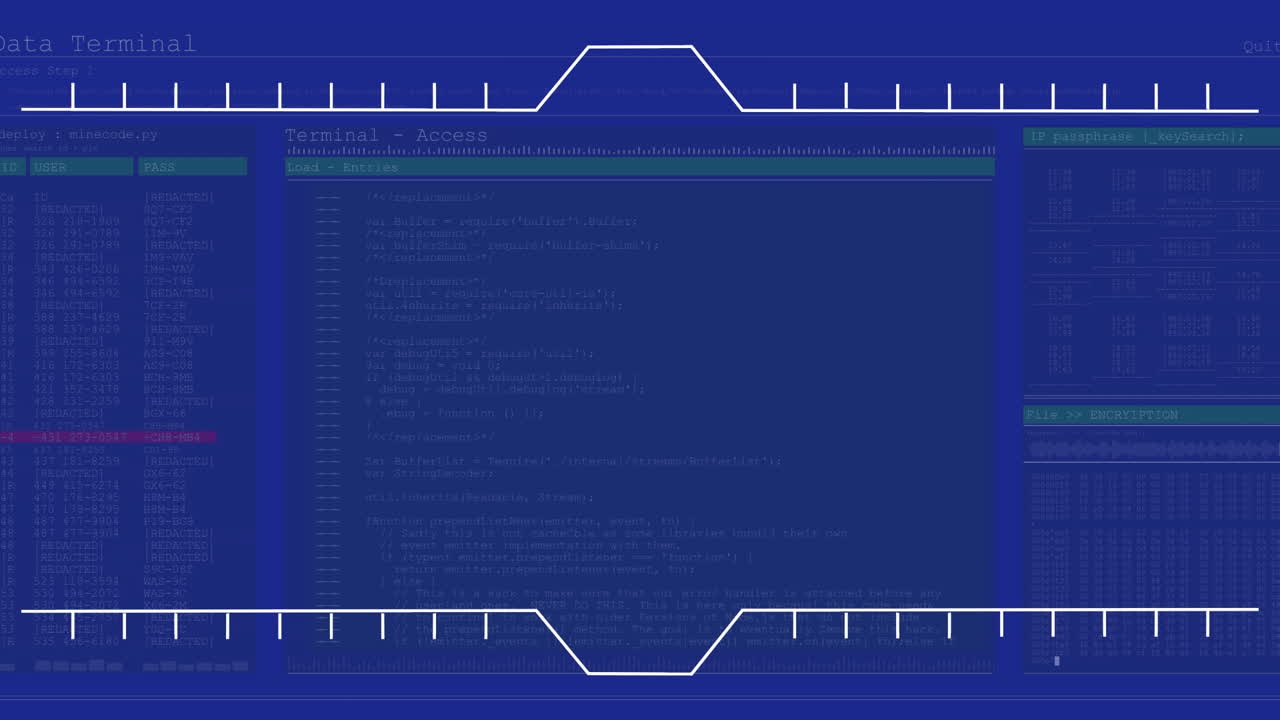Expand the Load - Entries section
The height and width of the screenshot is (720, 1280).
click(340, 167)
